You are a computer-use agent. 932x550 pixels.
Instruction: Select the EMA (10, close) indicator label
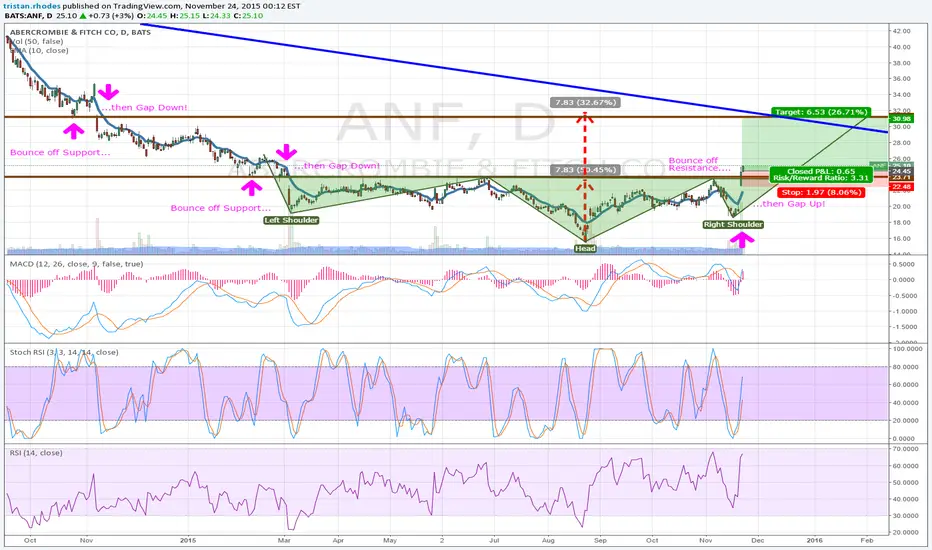(39, 51)
